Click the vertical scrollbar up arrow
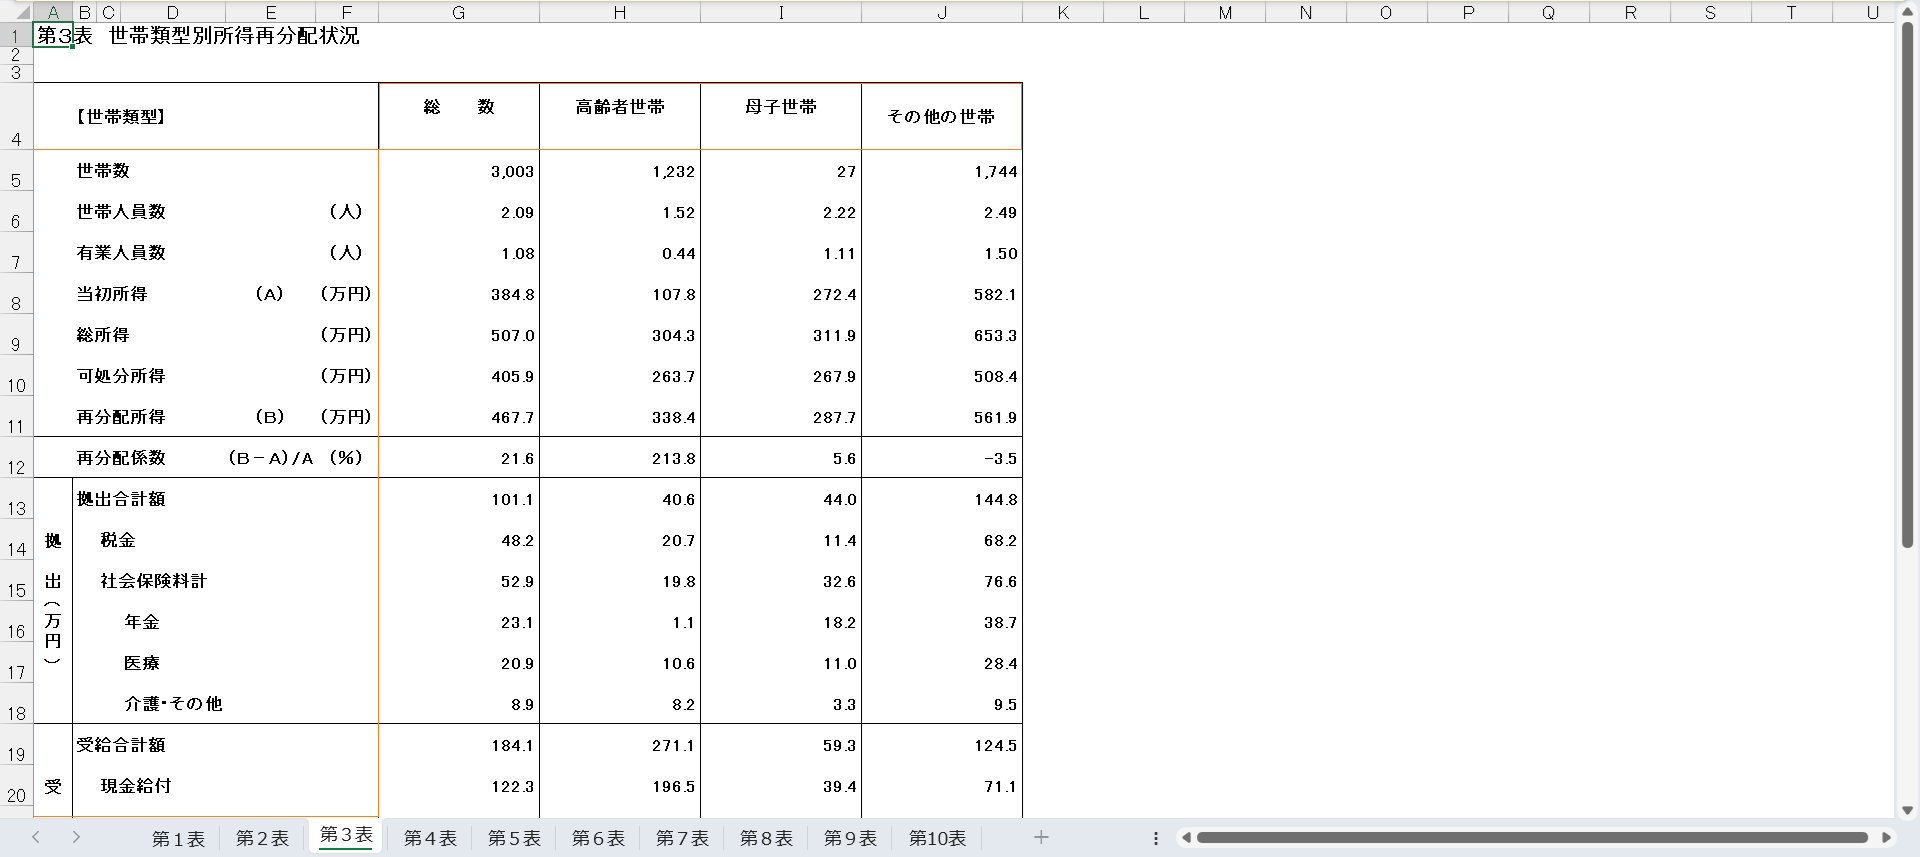1920x857 pixels. point(1907,12)
